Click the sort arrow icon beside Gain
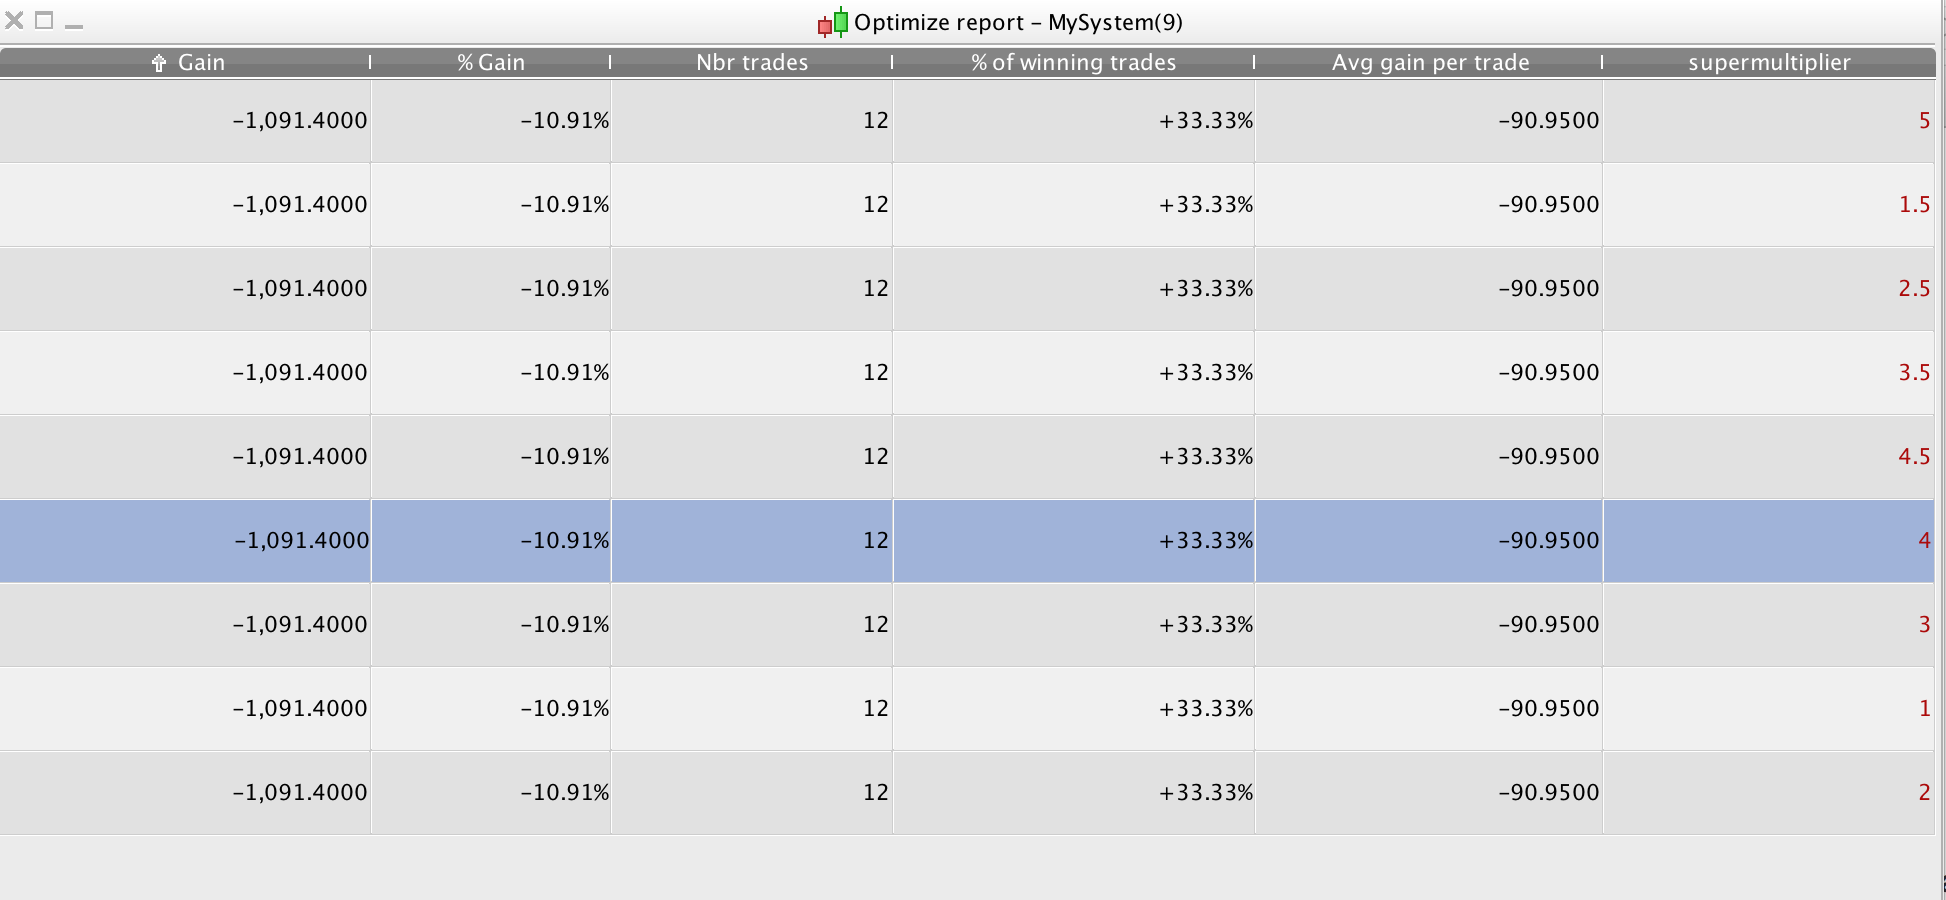The width and height of the screenshot is (1946, 900). pos(158,63)
